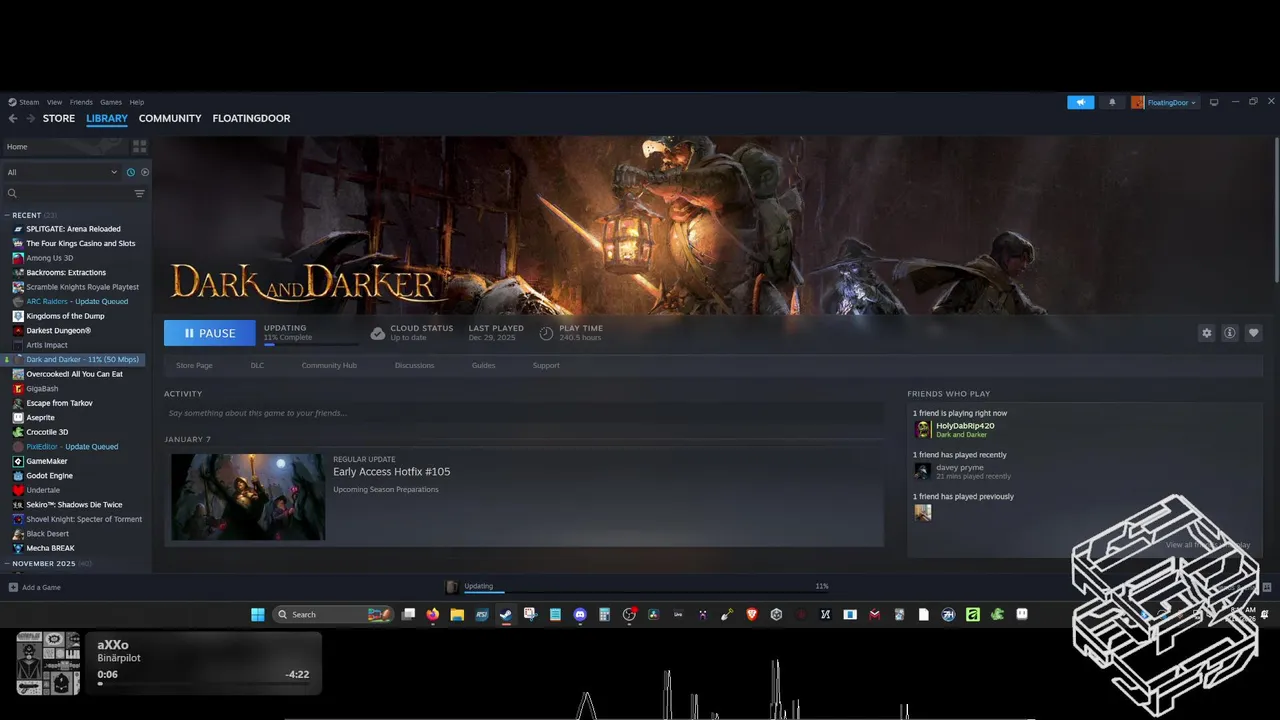Open the Games menu
This screenshot has height=720, width=1280.
(x=111, y=102)
